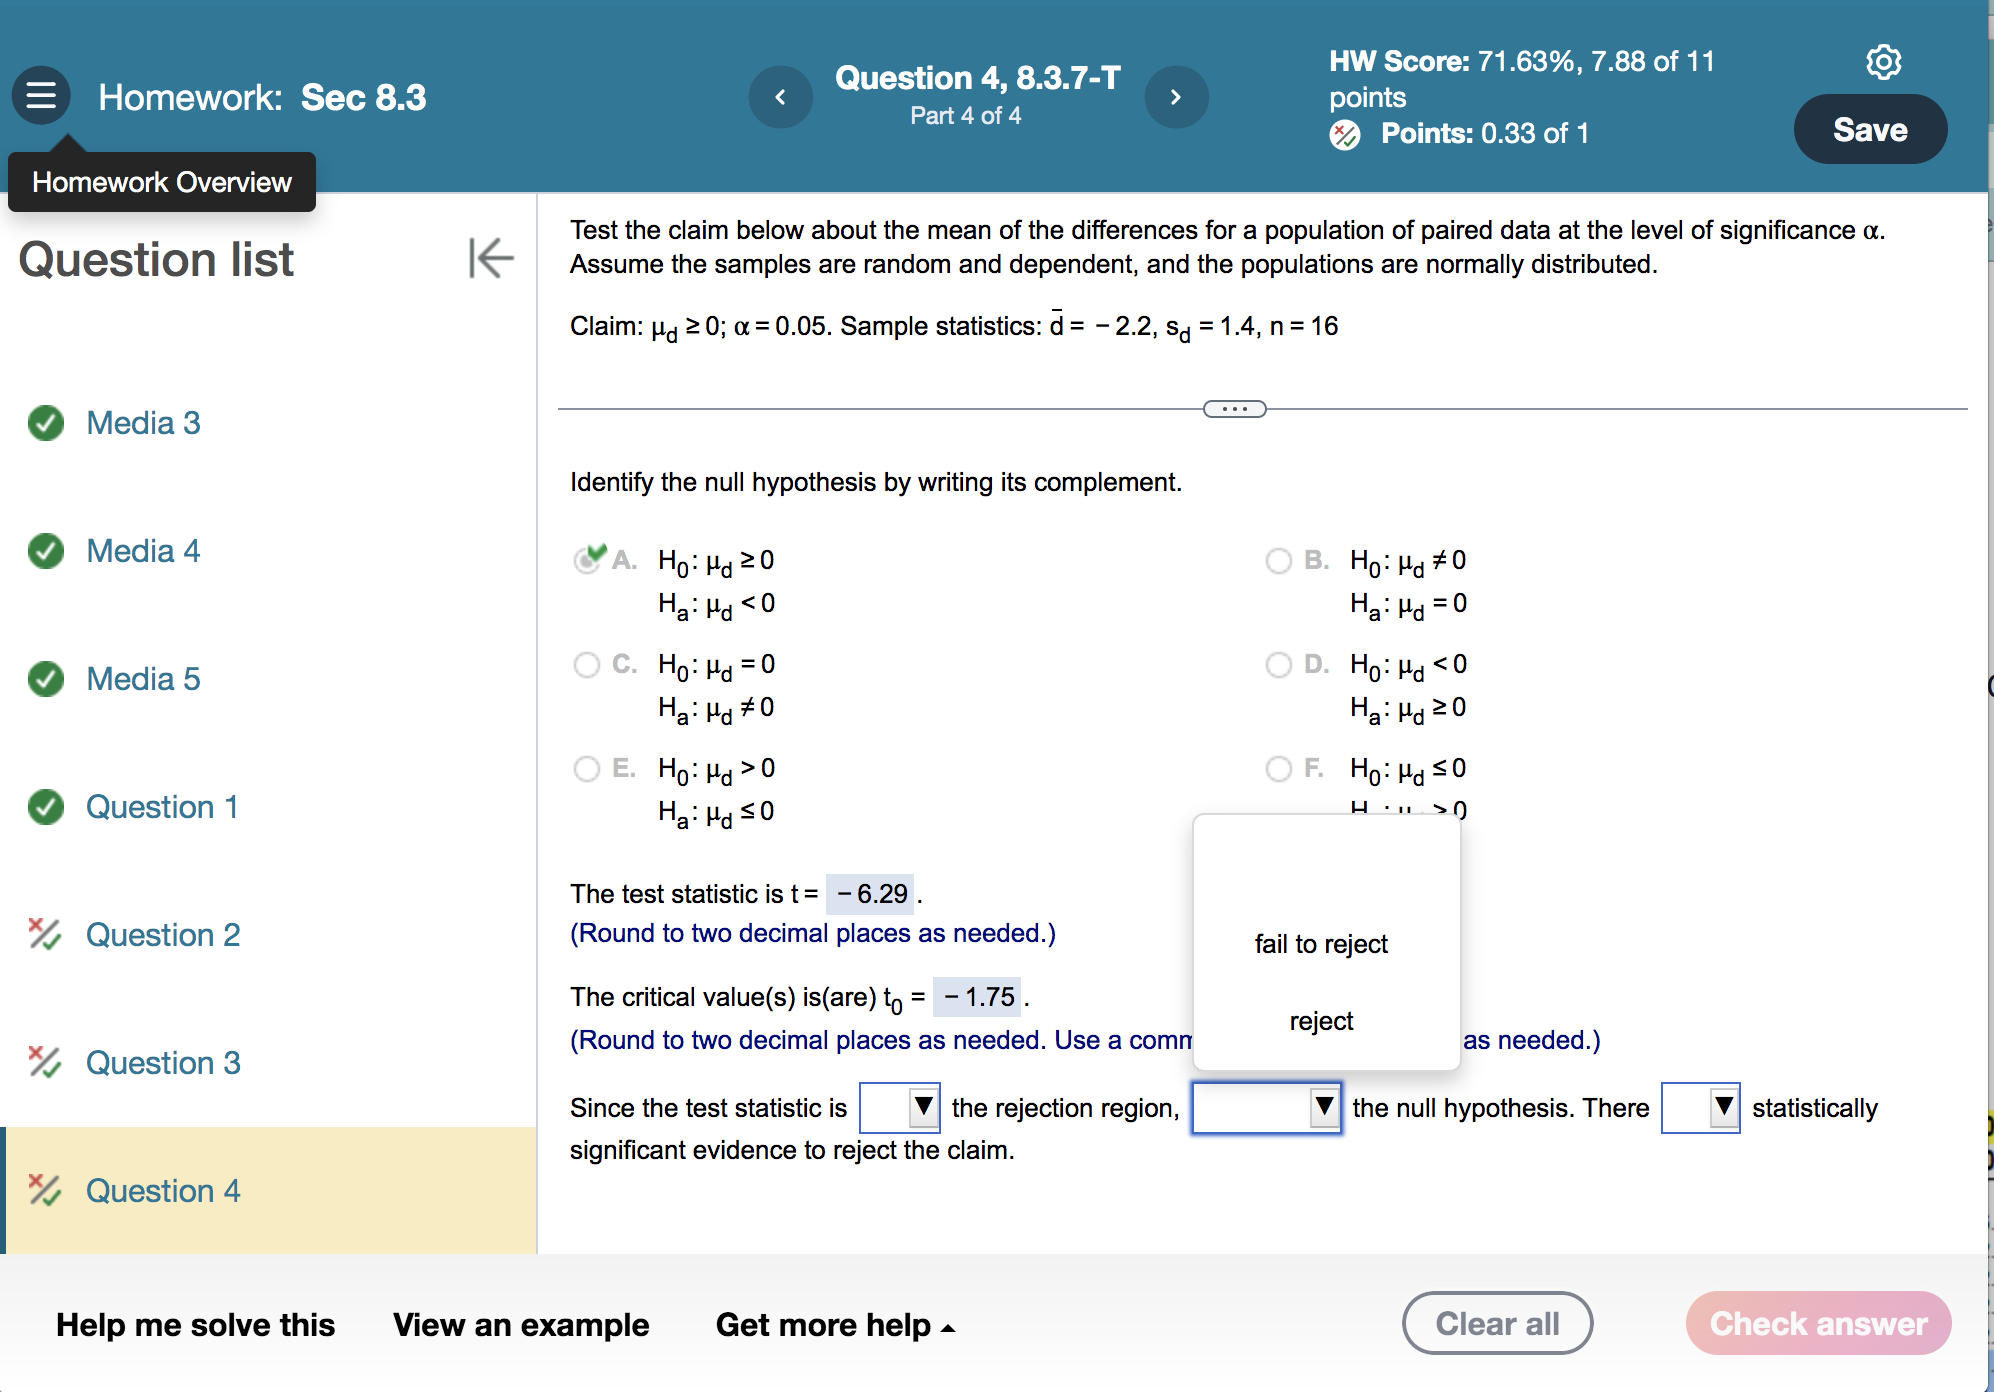The image size is (1994, 1392).
Task: Open the hamburger menu icon
Action: (x=41, y=96)
